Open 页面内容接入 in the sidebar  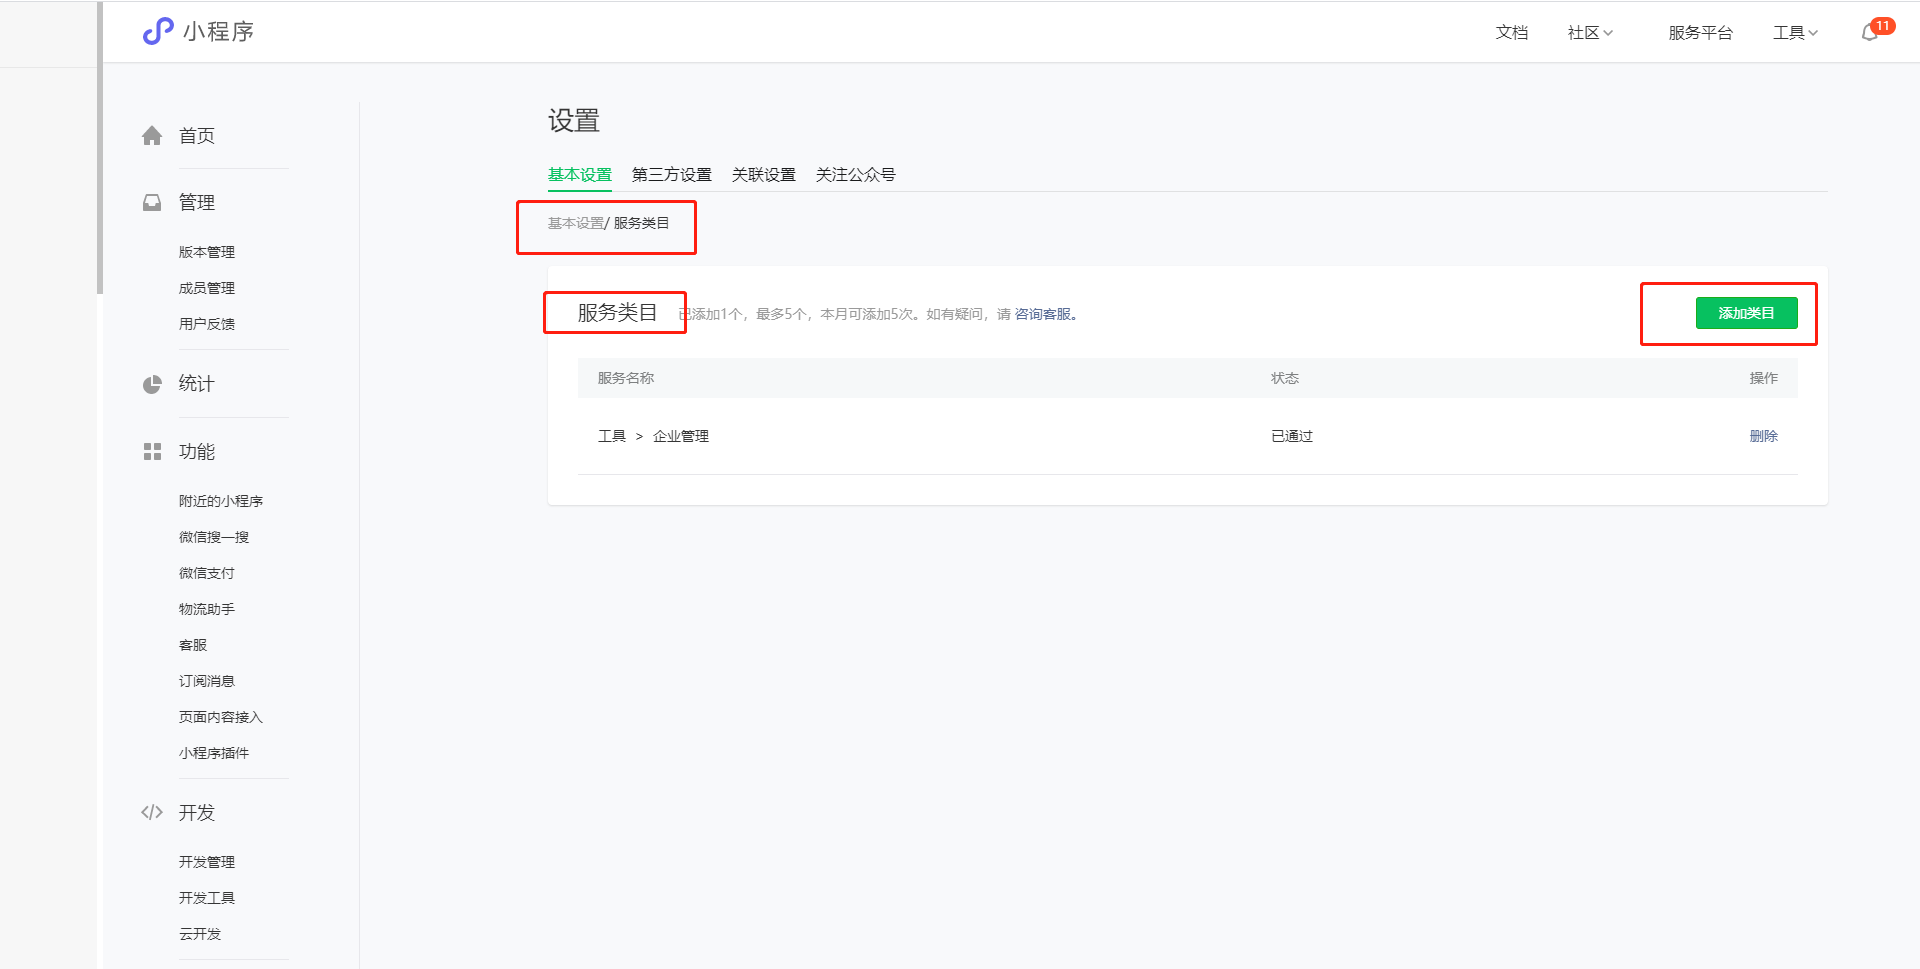[x=220, y=717]
